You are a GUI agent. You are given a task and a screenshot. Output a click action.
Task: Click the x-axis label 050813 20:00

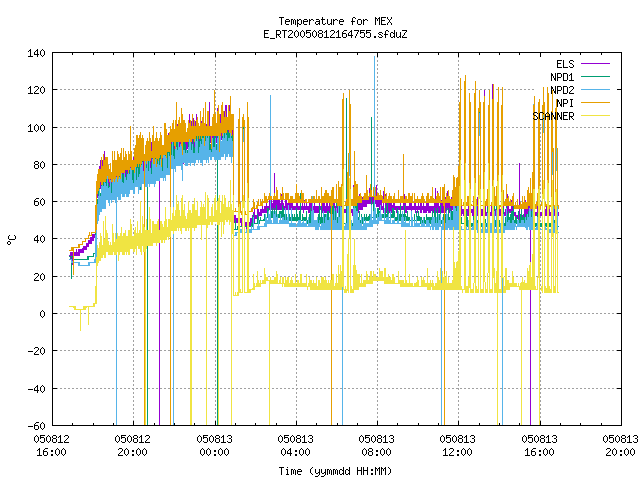620,446
